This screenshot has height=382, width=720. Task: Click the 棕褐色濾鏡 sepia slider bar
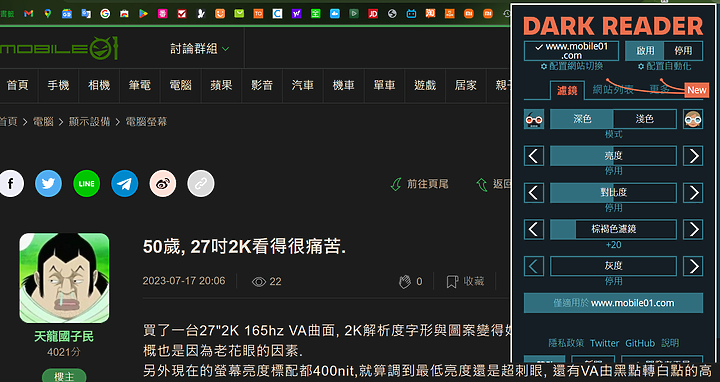pyautogui.click(x=613, y=229)
